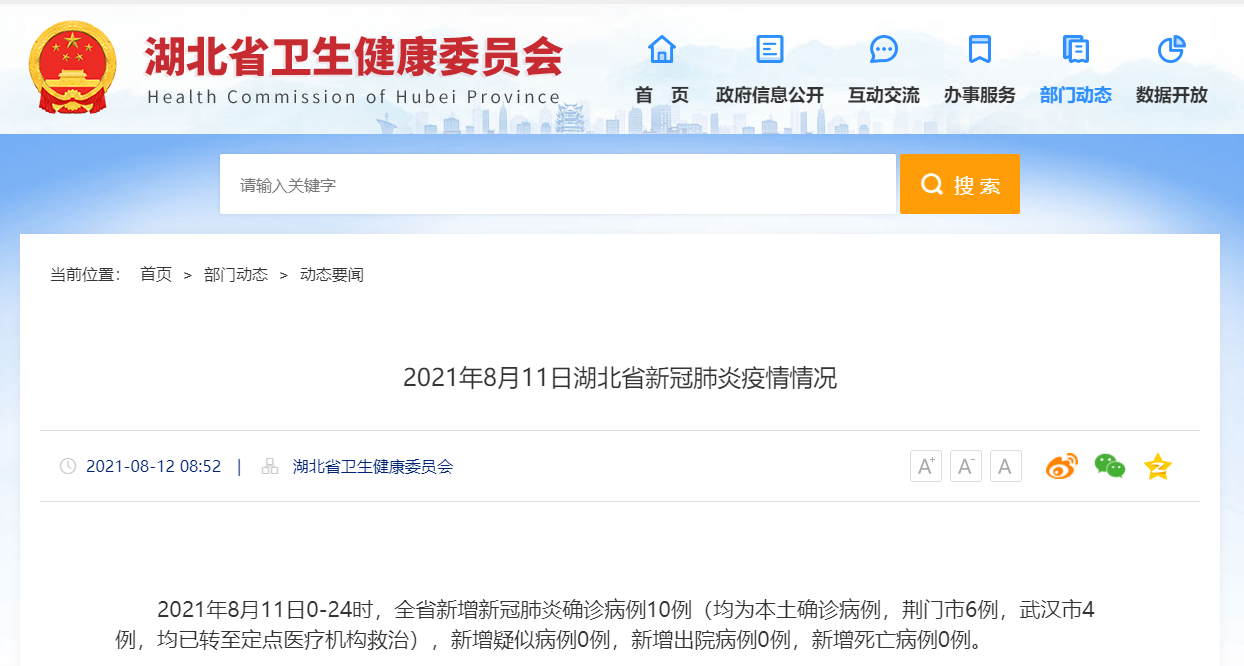1244x666 pixels.
Task: Click the 当前位置 label
Action: 86,274
